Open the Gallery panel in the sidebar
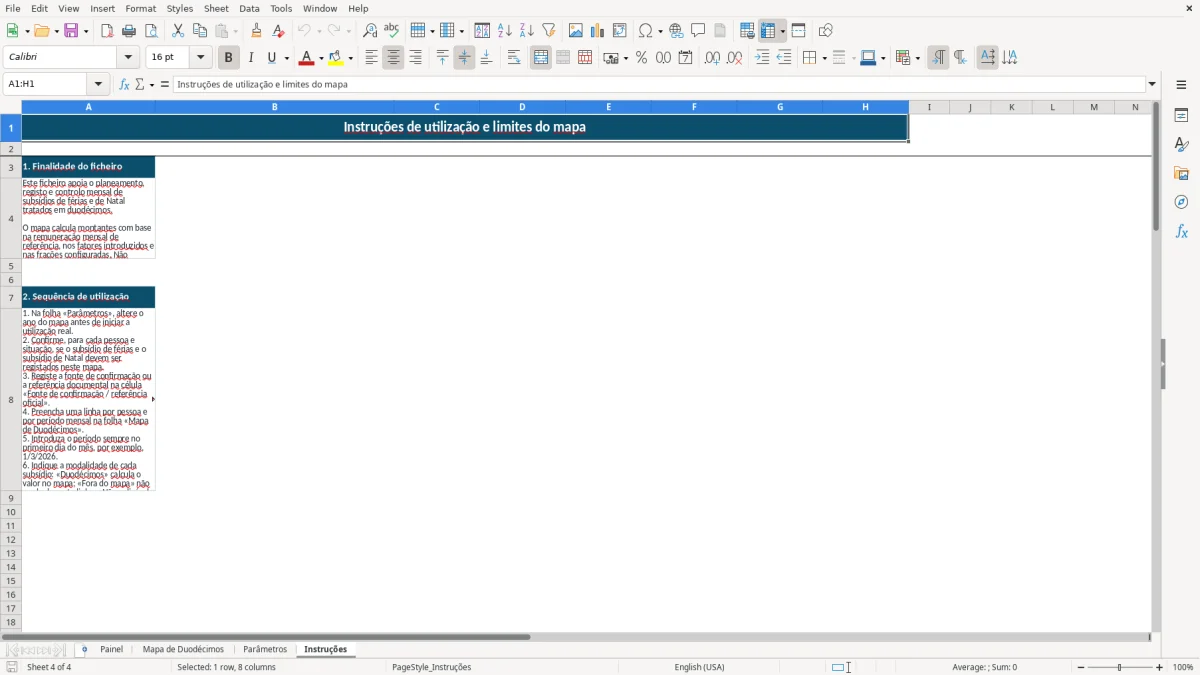Viewport: 1200px width, 675px height. point(1181,173)
